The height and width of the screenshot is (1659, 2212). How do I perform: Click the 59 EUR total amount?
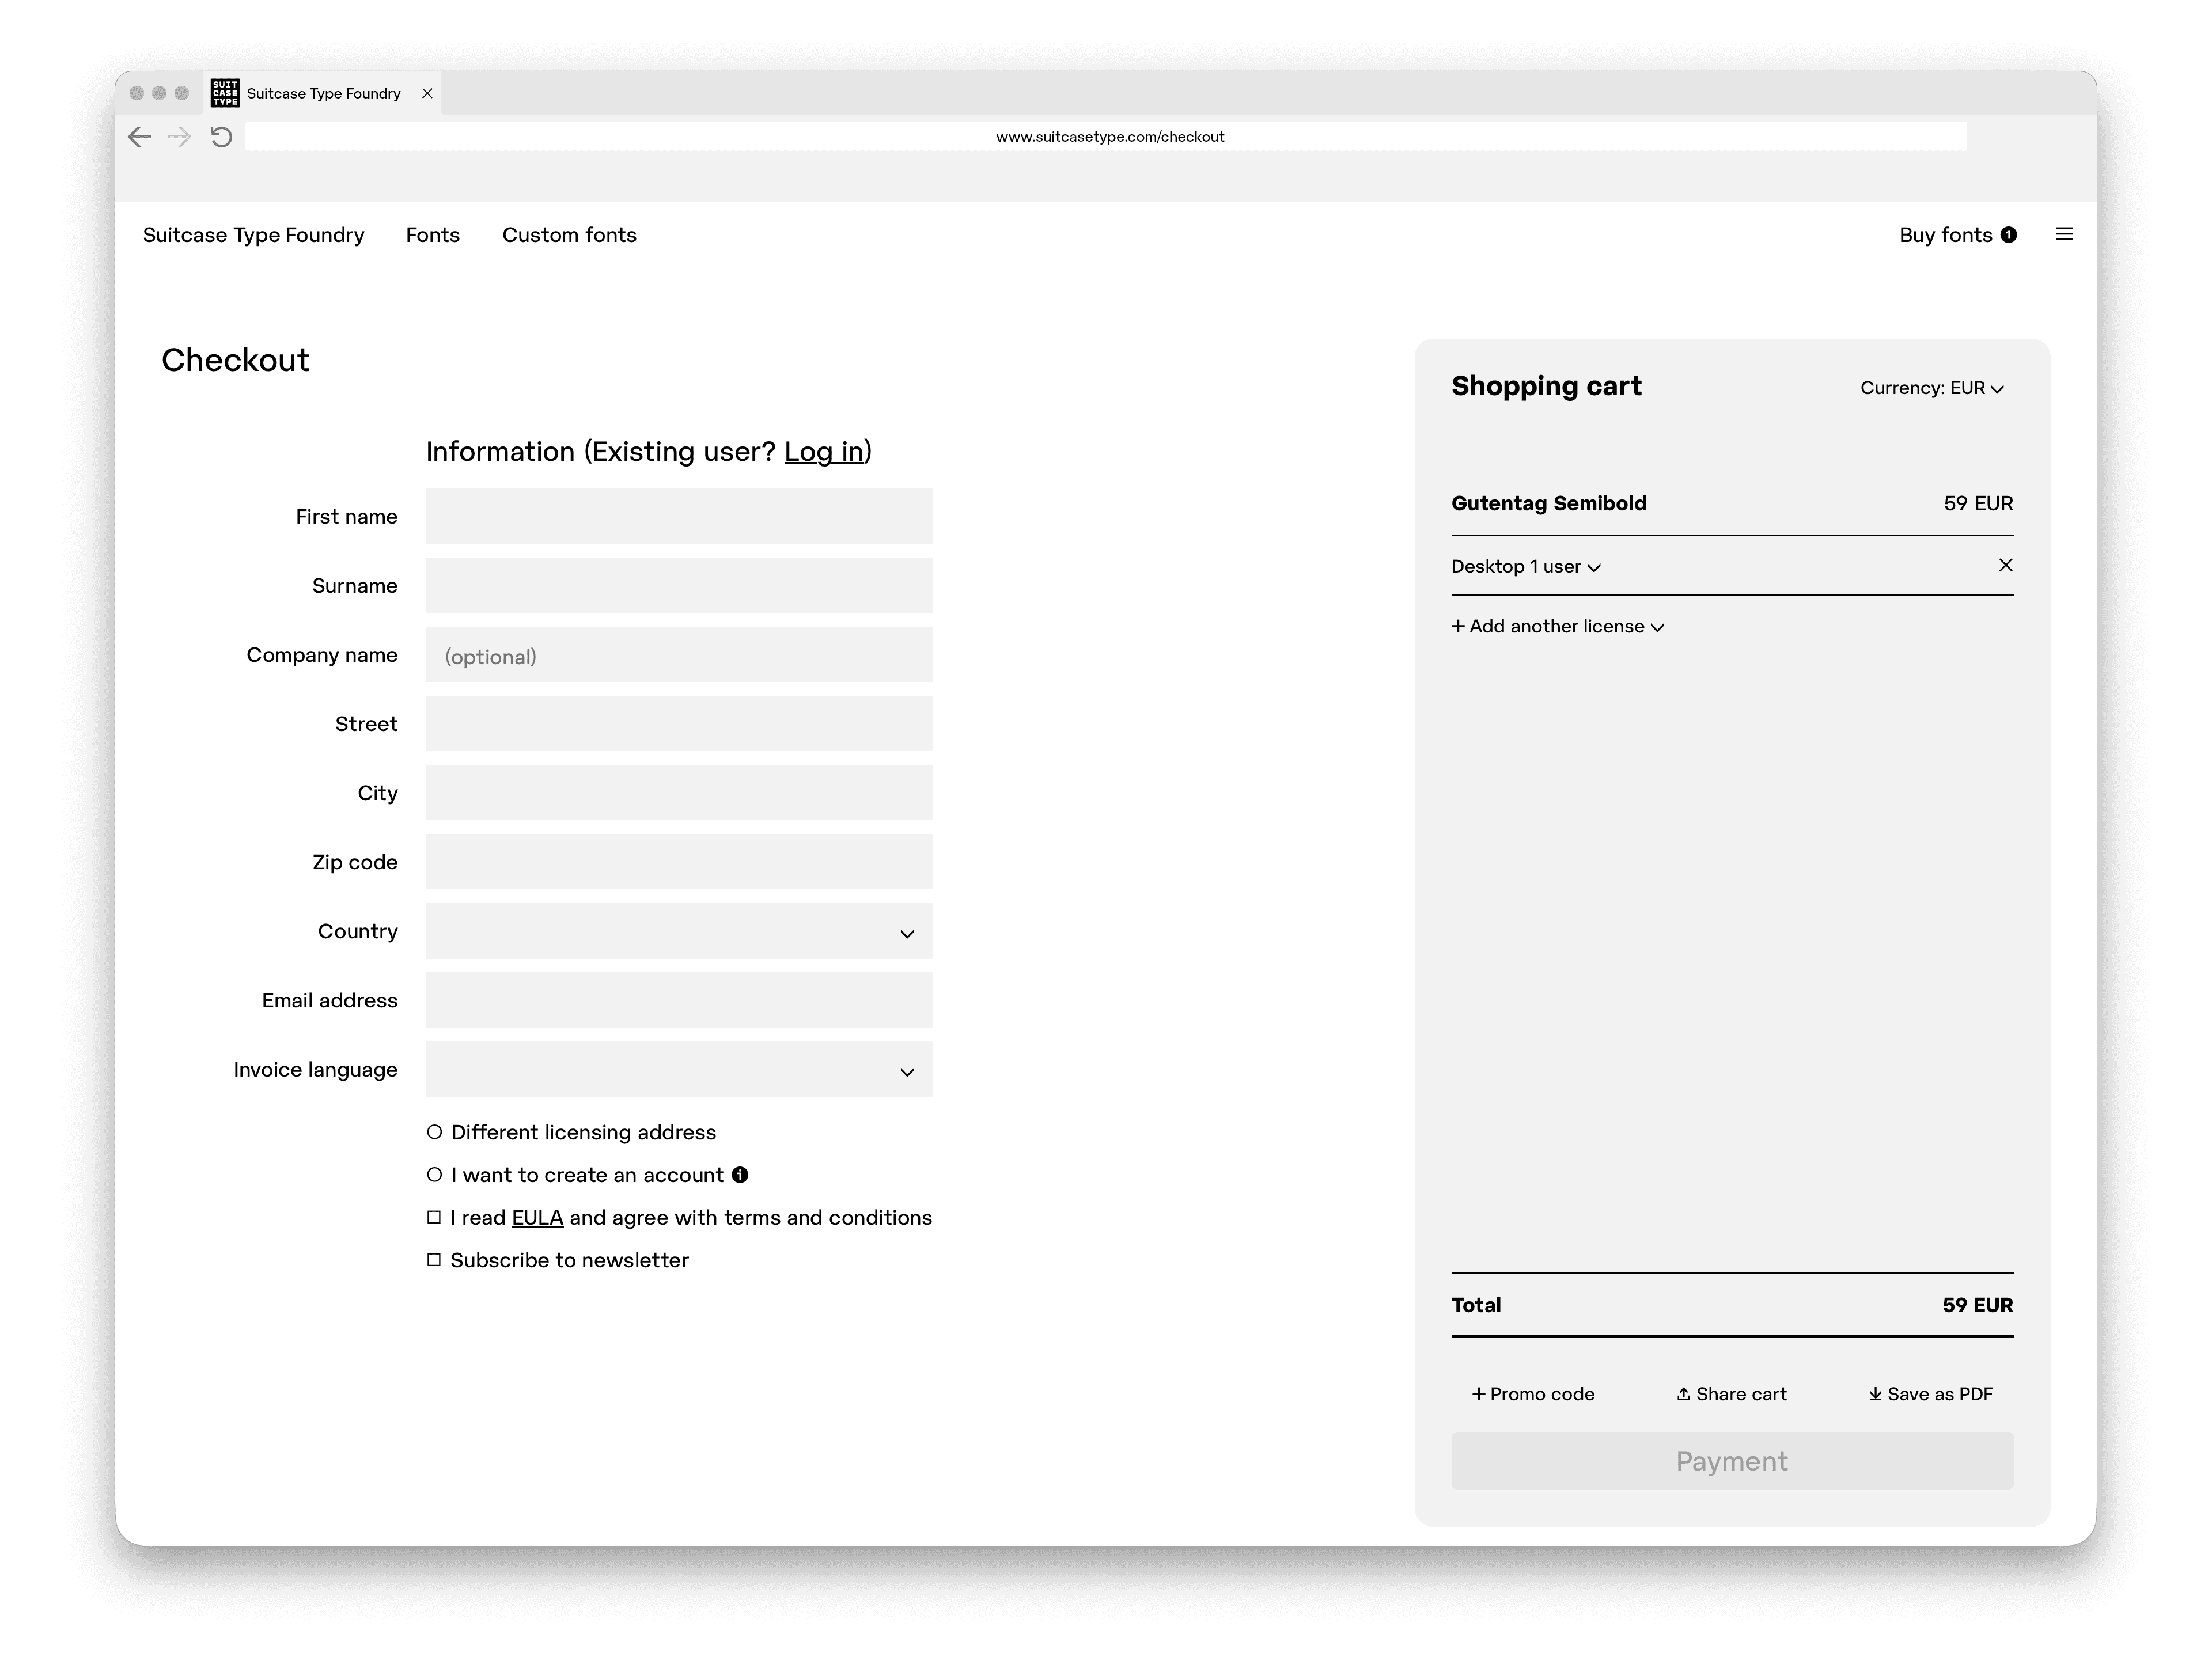pos(1977,1305)
